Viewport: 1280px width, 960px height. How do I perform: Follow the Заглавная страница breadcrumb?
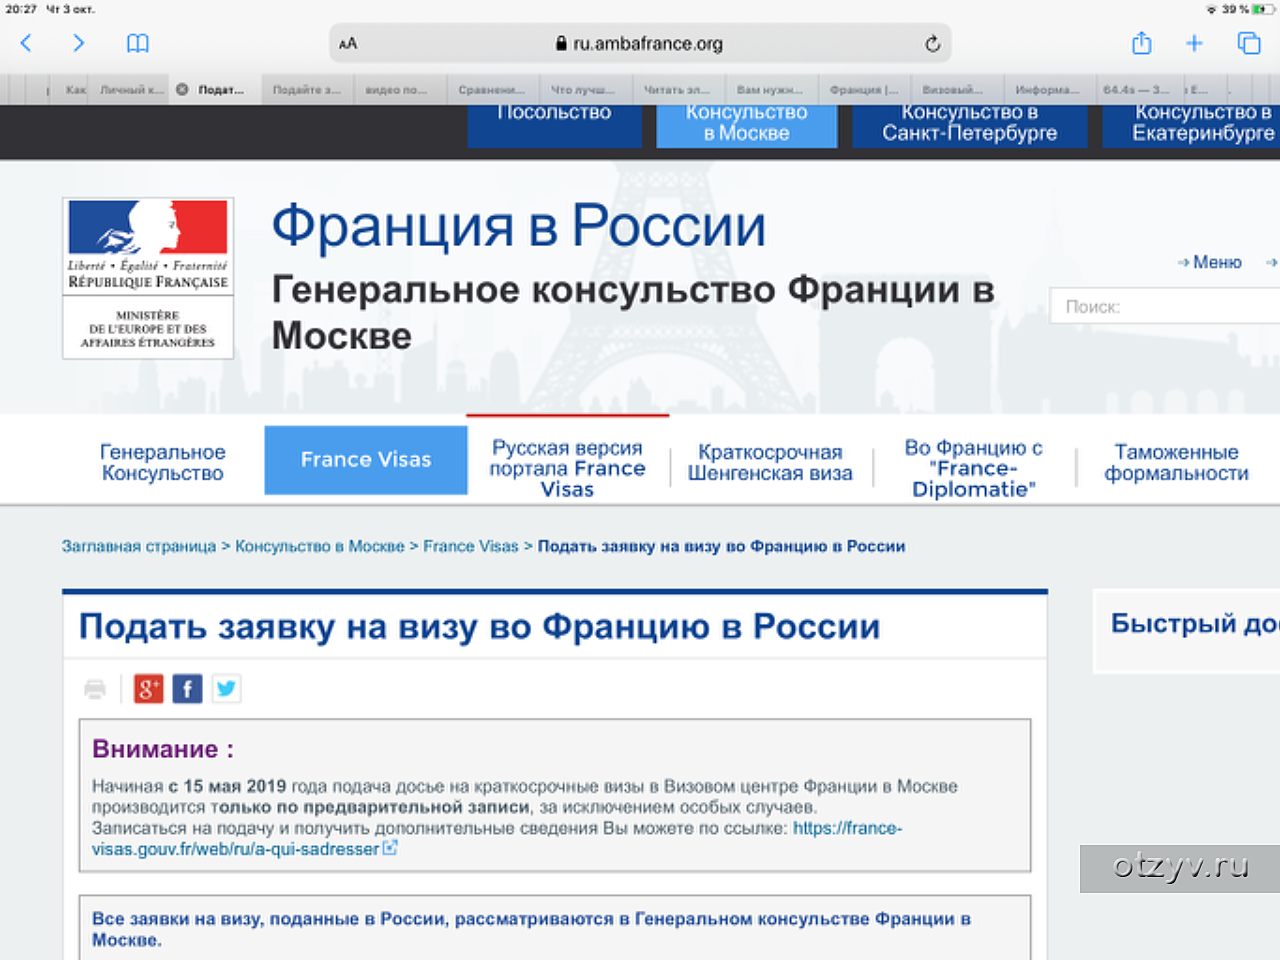click(x=139, y=546)
